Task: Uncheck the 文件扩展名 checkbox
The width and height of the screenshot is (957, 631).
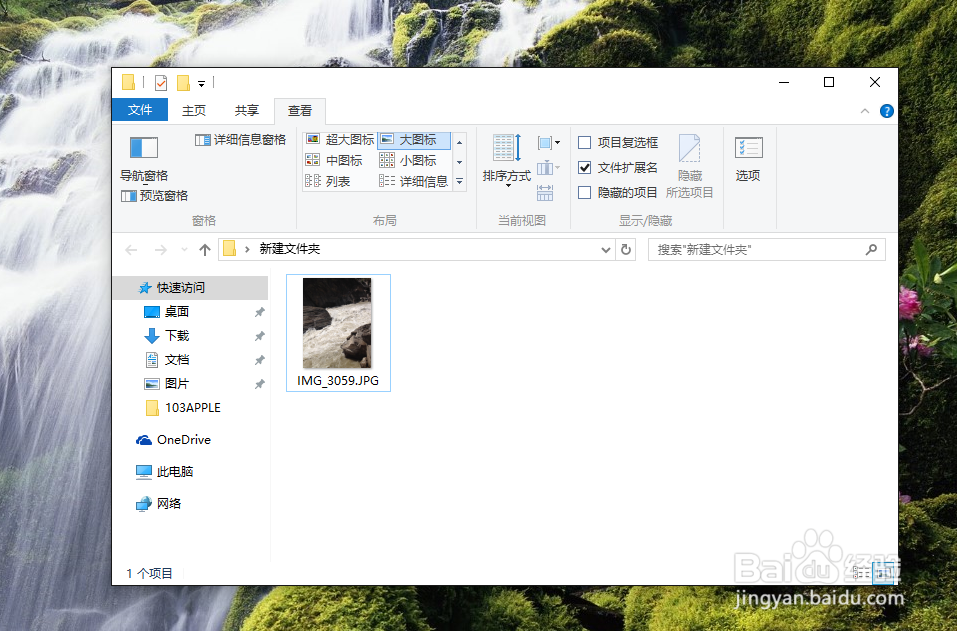Action: coord(585,167)
